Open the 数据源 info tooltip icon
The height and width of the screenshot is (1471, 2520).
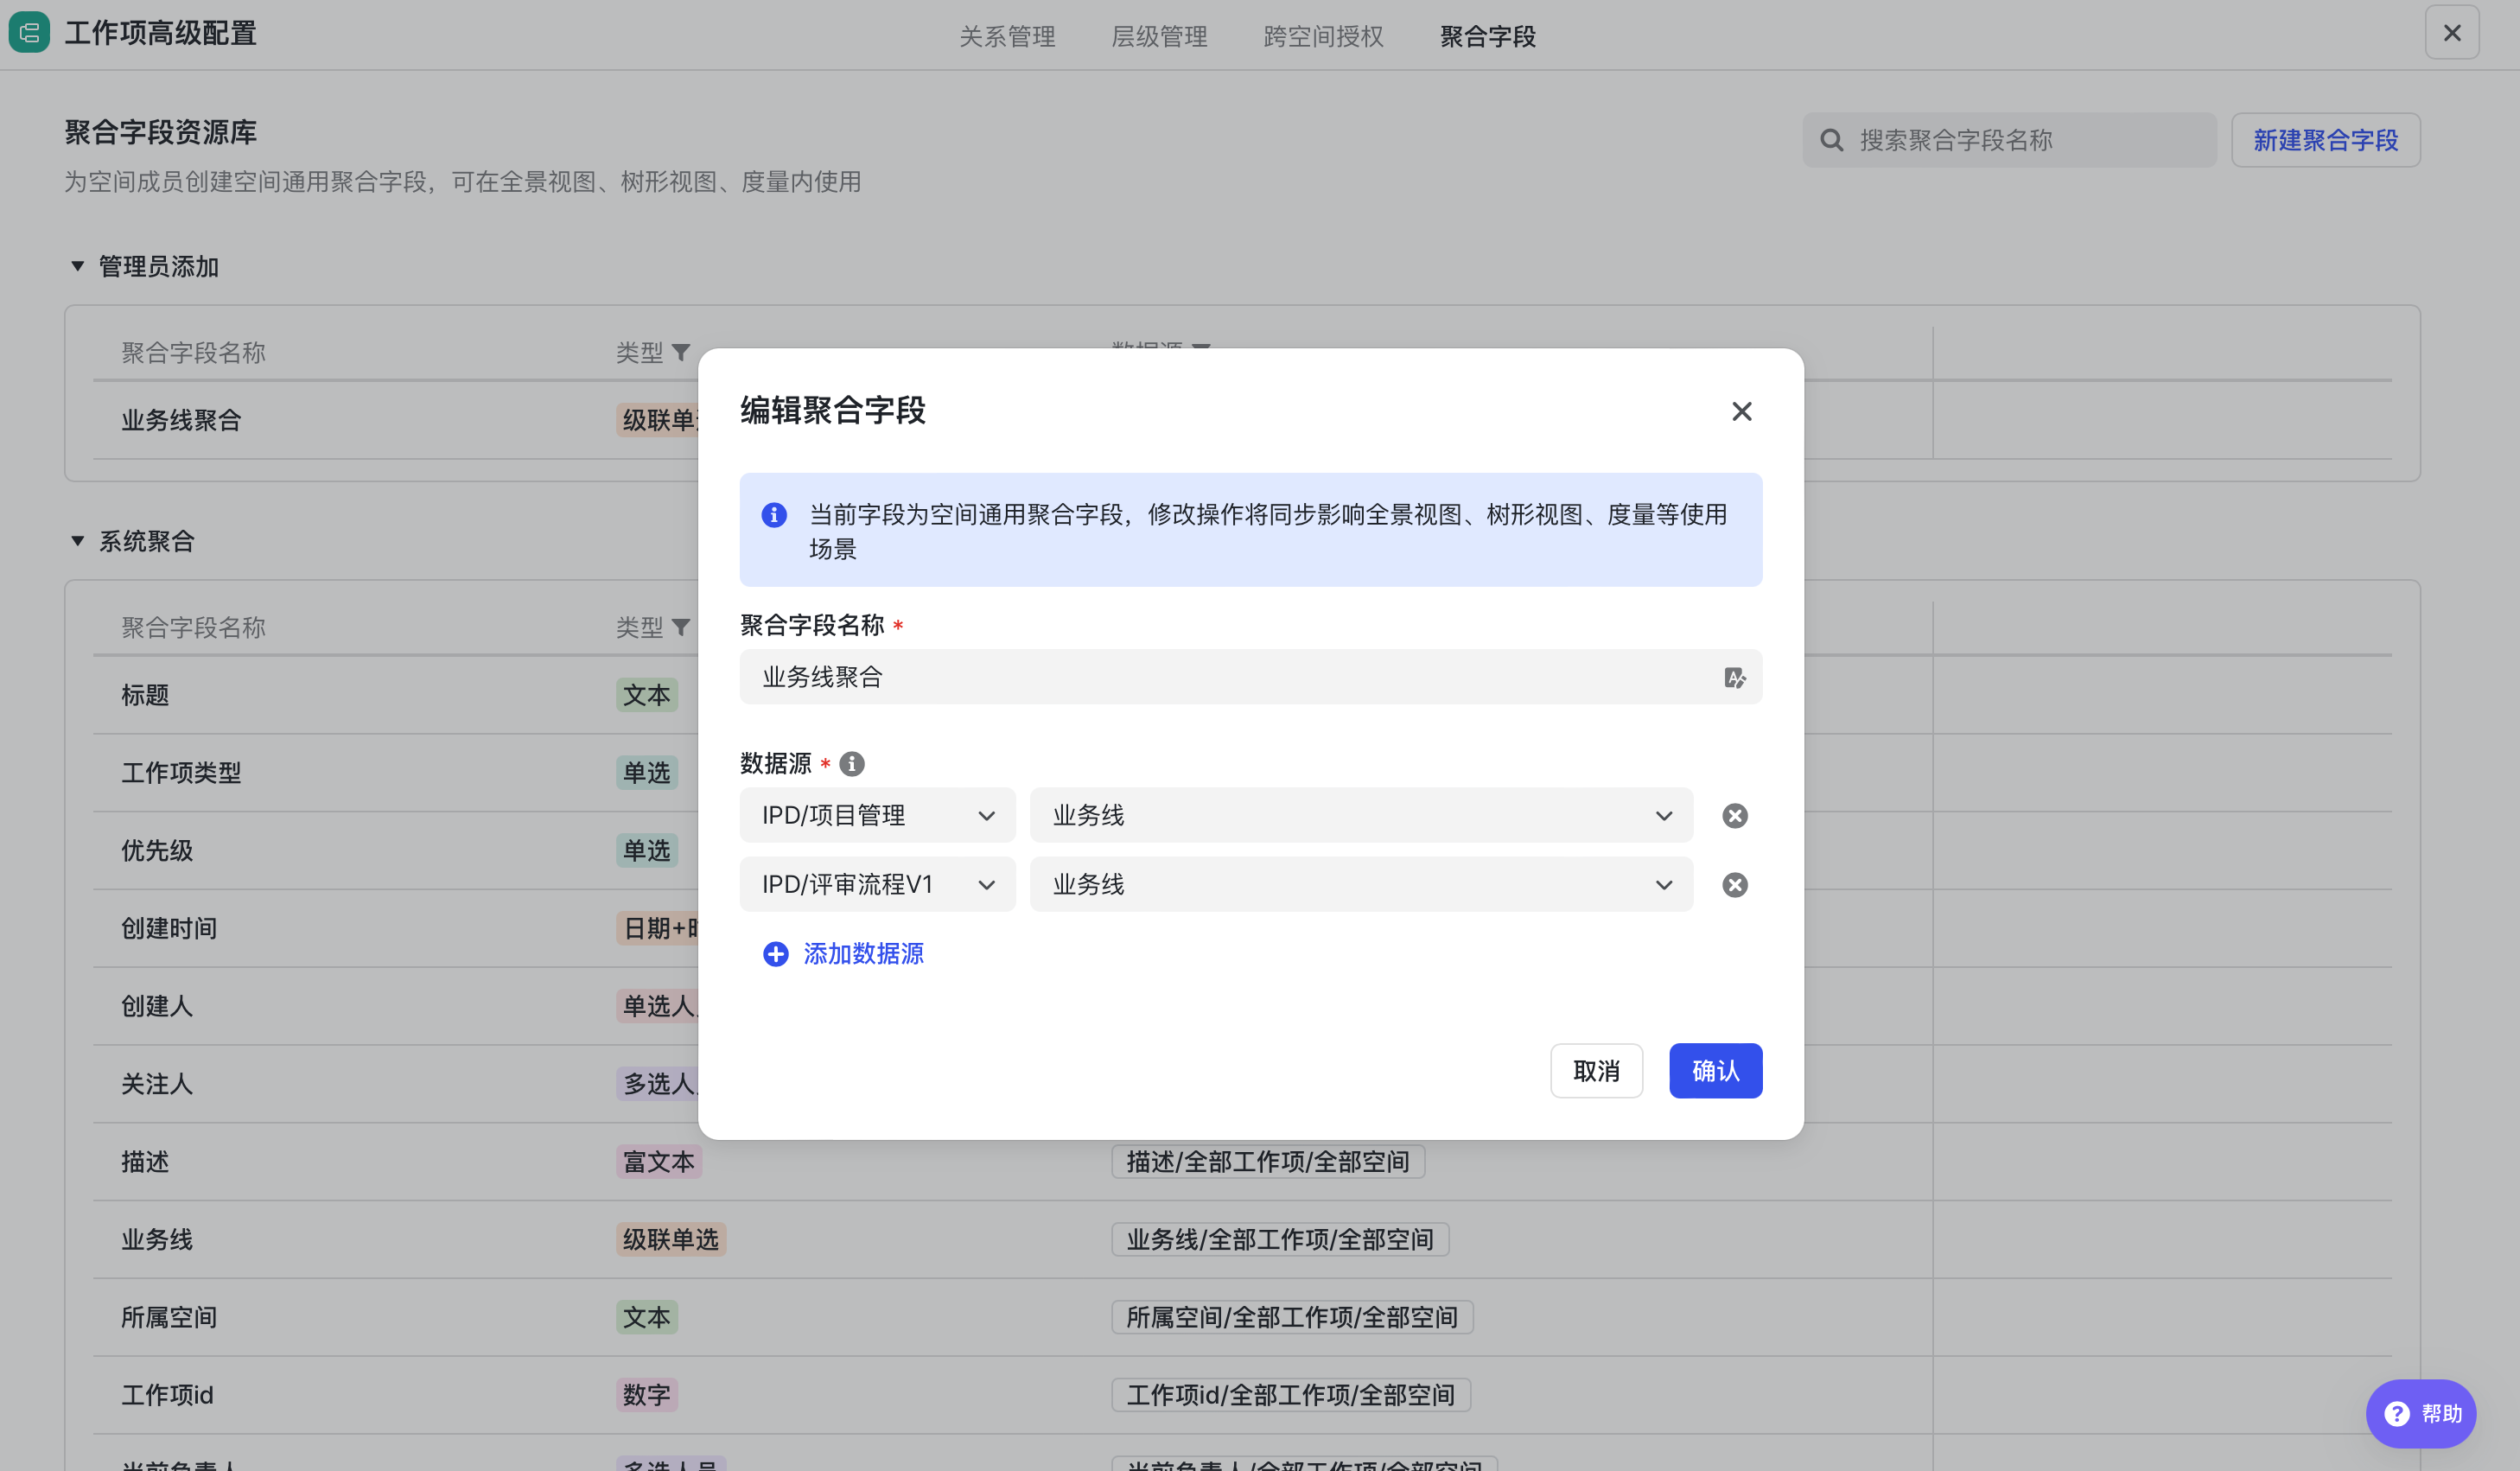click(x=851, y=763)
